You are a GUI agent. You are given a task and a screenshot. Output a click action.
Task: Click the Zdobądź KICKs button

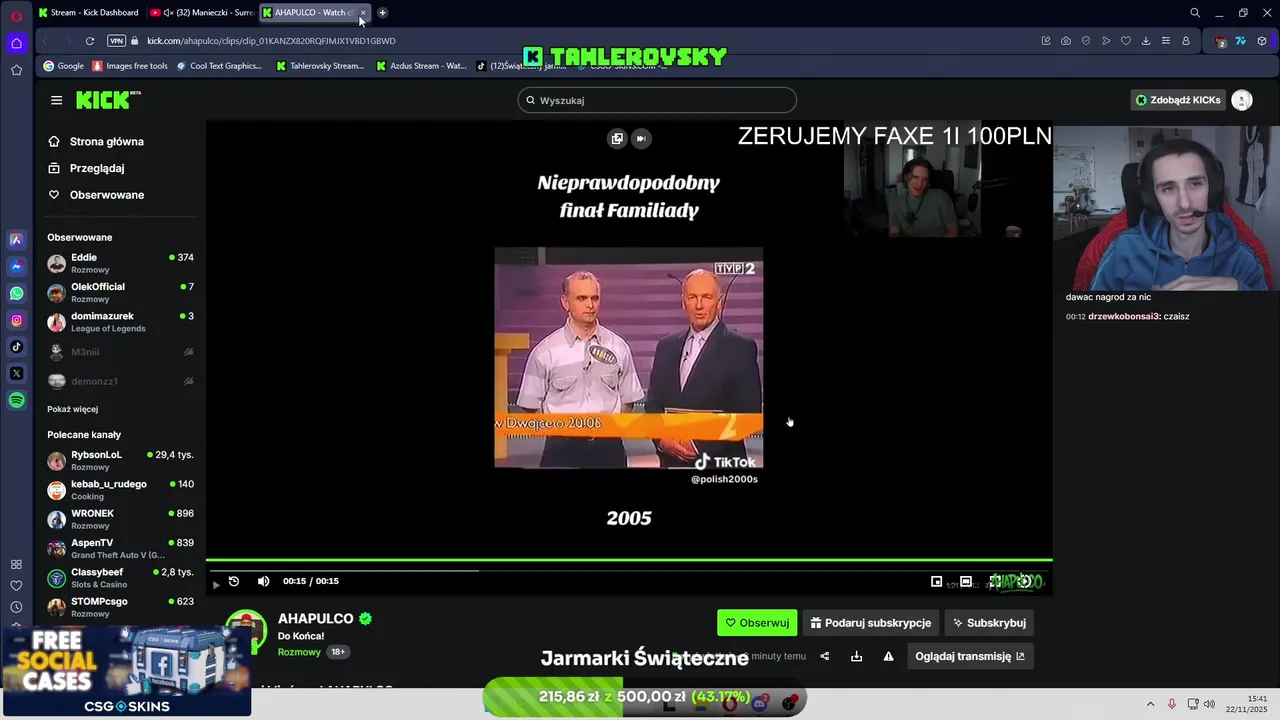[1177, 100]
